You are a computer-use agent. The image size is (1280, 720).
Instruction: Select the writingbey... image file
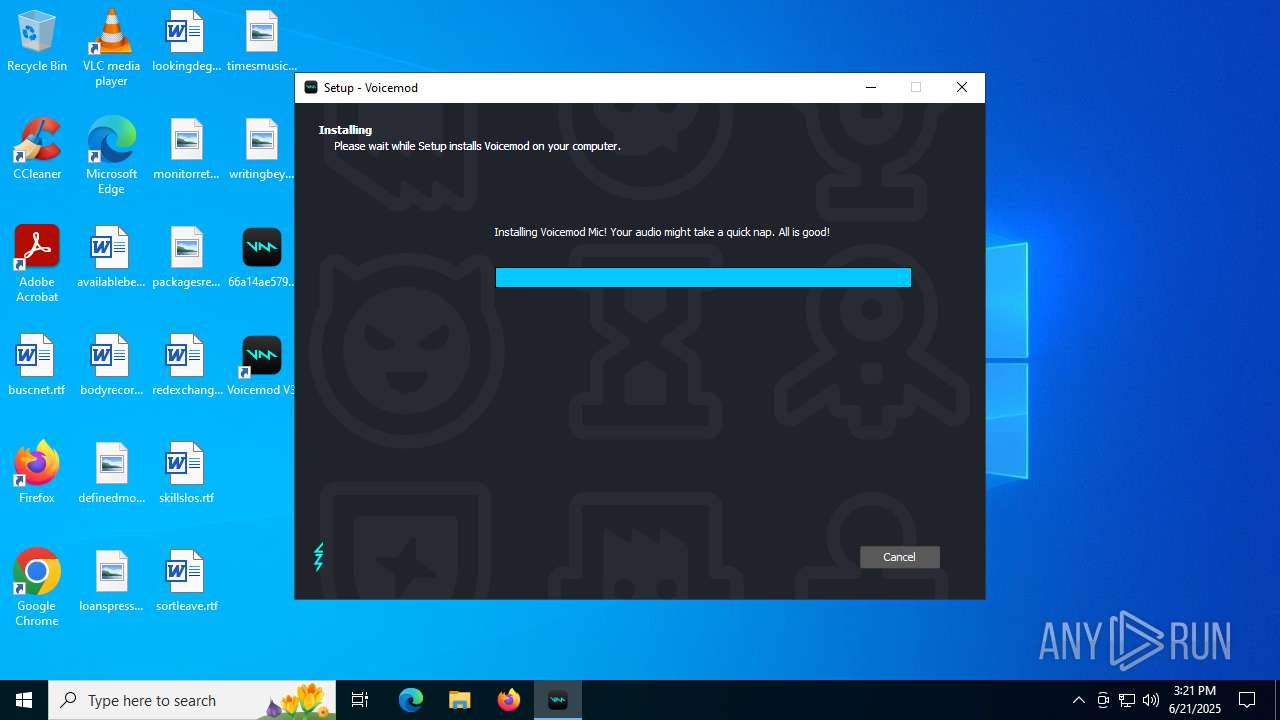pyautogui.click(x=261, y=150)
